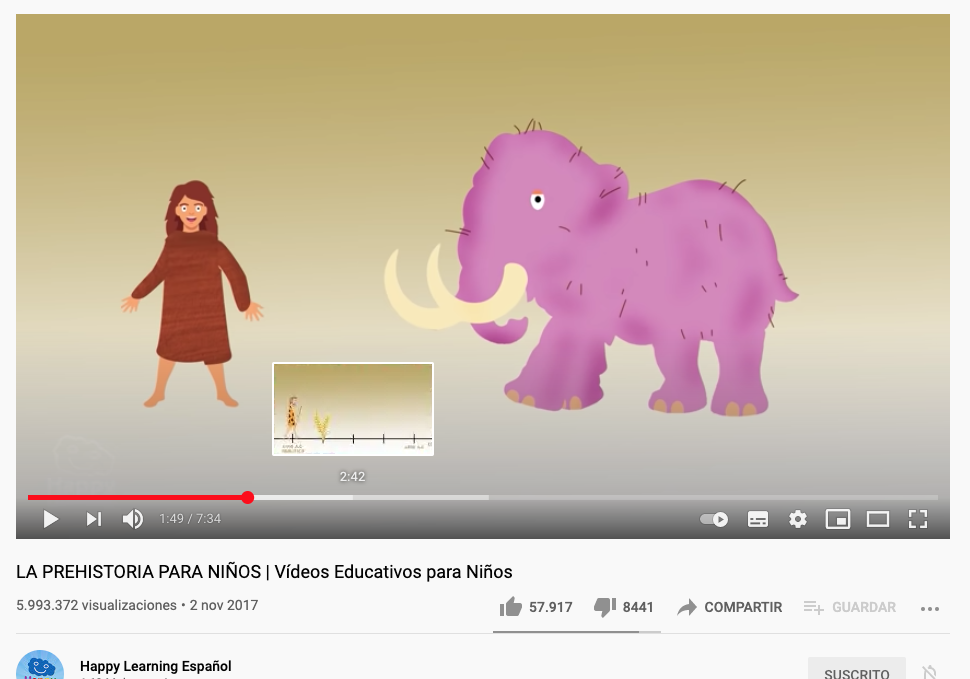Open the Happy Learning Español channel name
Screen dimensions: 970x679
155,666
